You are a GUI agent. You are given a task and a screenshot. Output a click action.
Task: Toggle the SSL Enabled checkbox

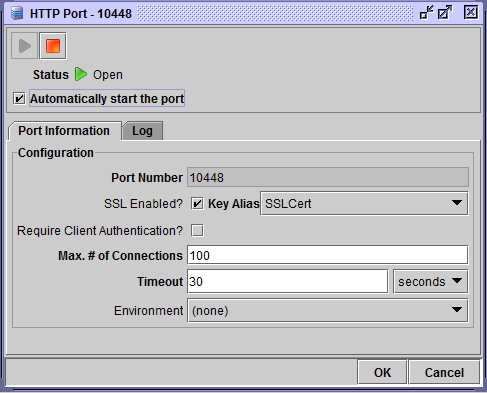tap(197, 203)
